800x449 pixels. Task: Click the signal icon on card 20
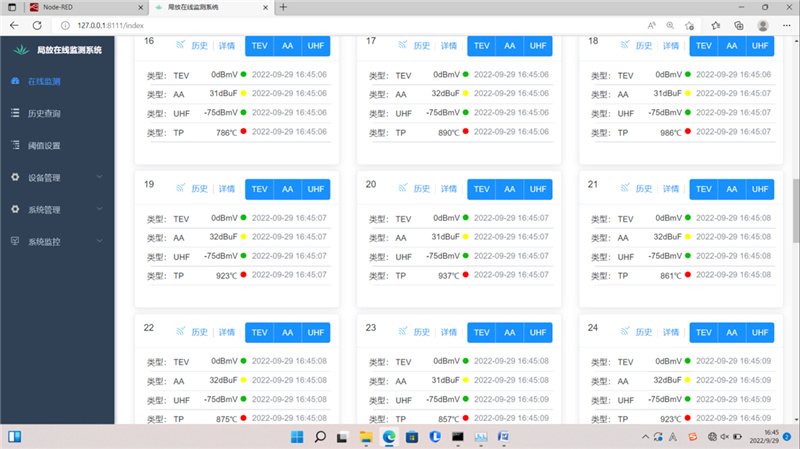pos(403,188)
